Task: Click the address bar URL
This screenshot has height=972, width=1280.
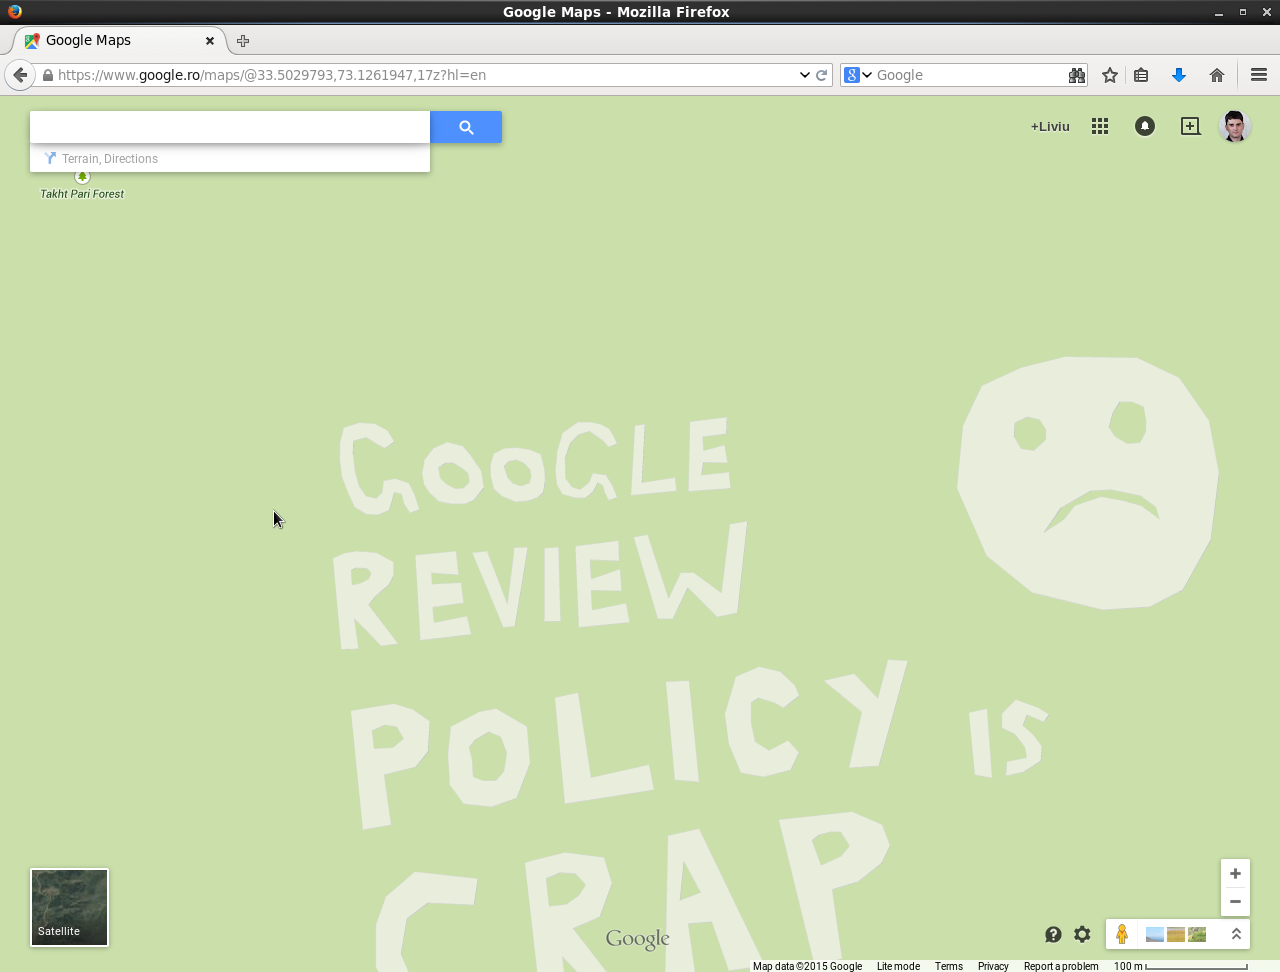Action: click(x=272, y=75)
